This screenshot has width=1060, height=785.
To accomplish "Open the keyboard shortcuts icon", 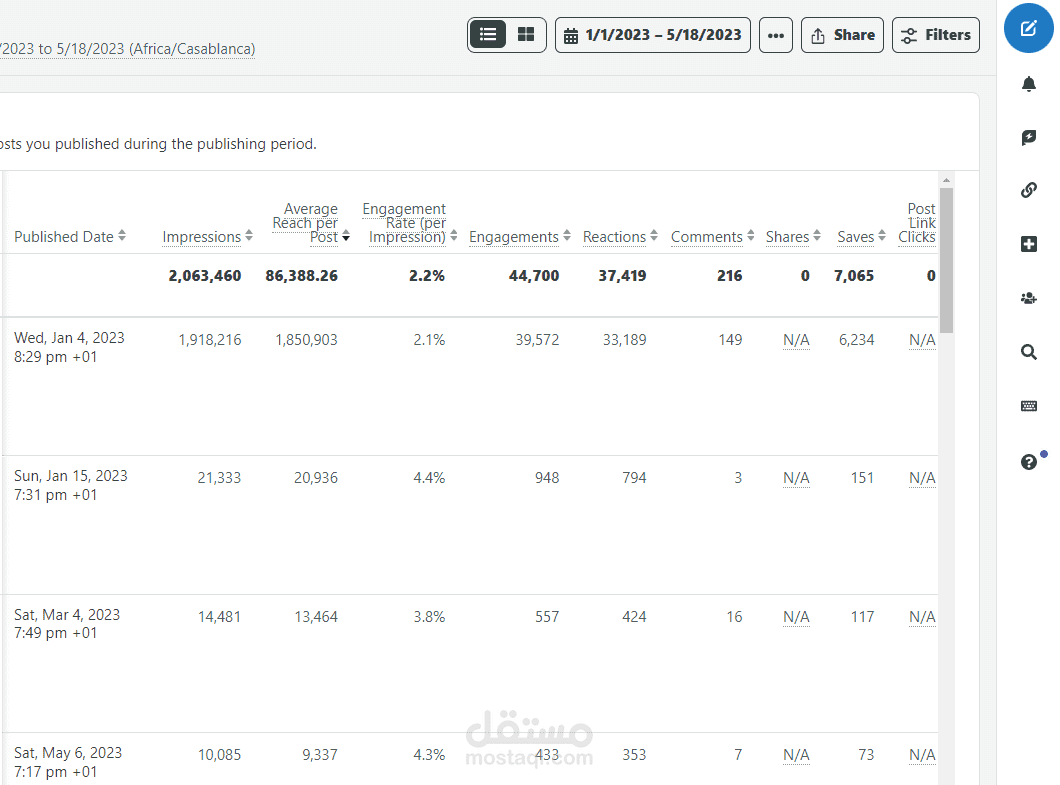I will (x=1028, y=406).
